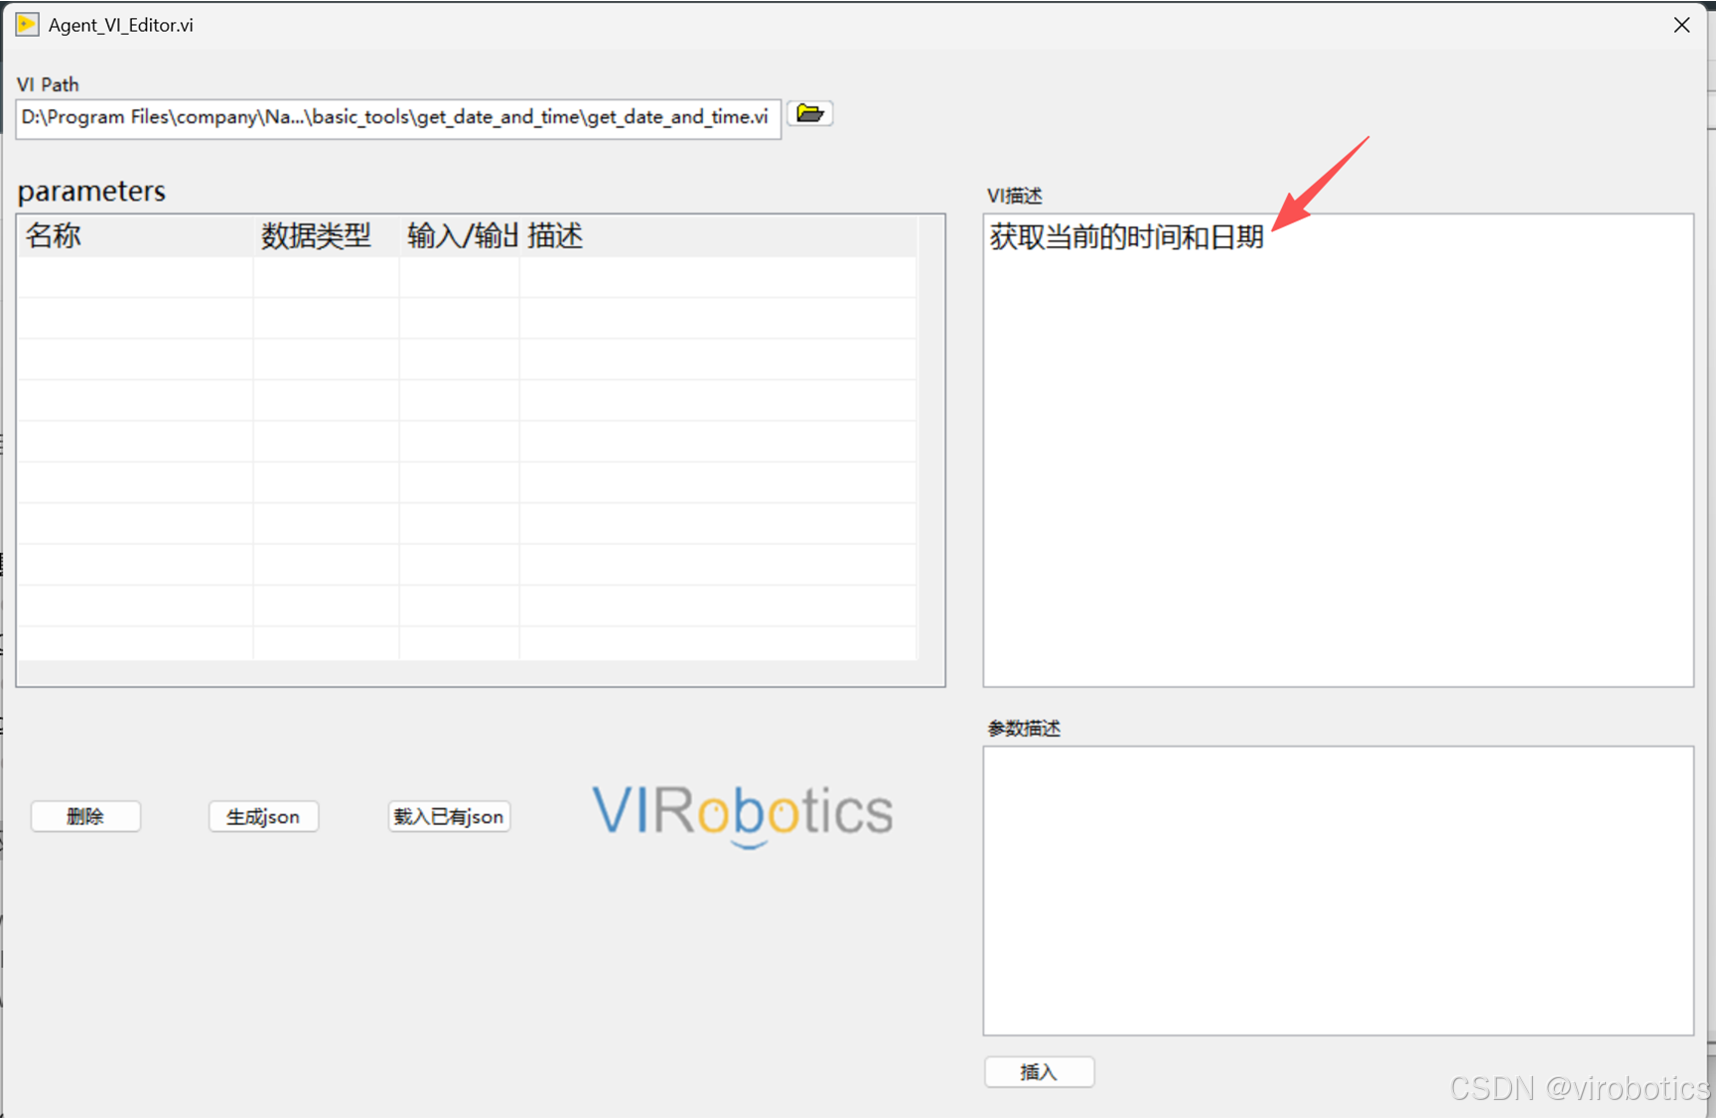The height and width of the screenshot is (1118, 1716).
Task: Click the 载入已有json button
Action: click(x=449, y=817)
